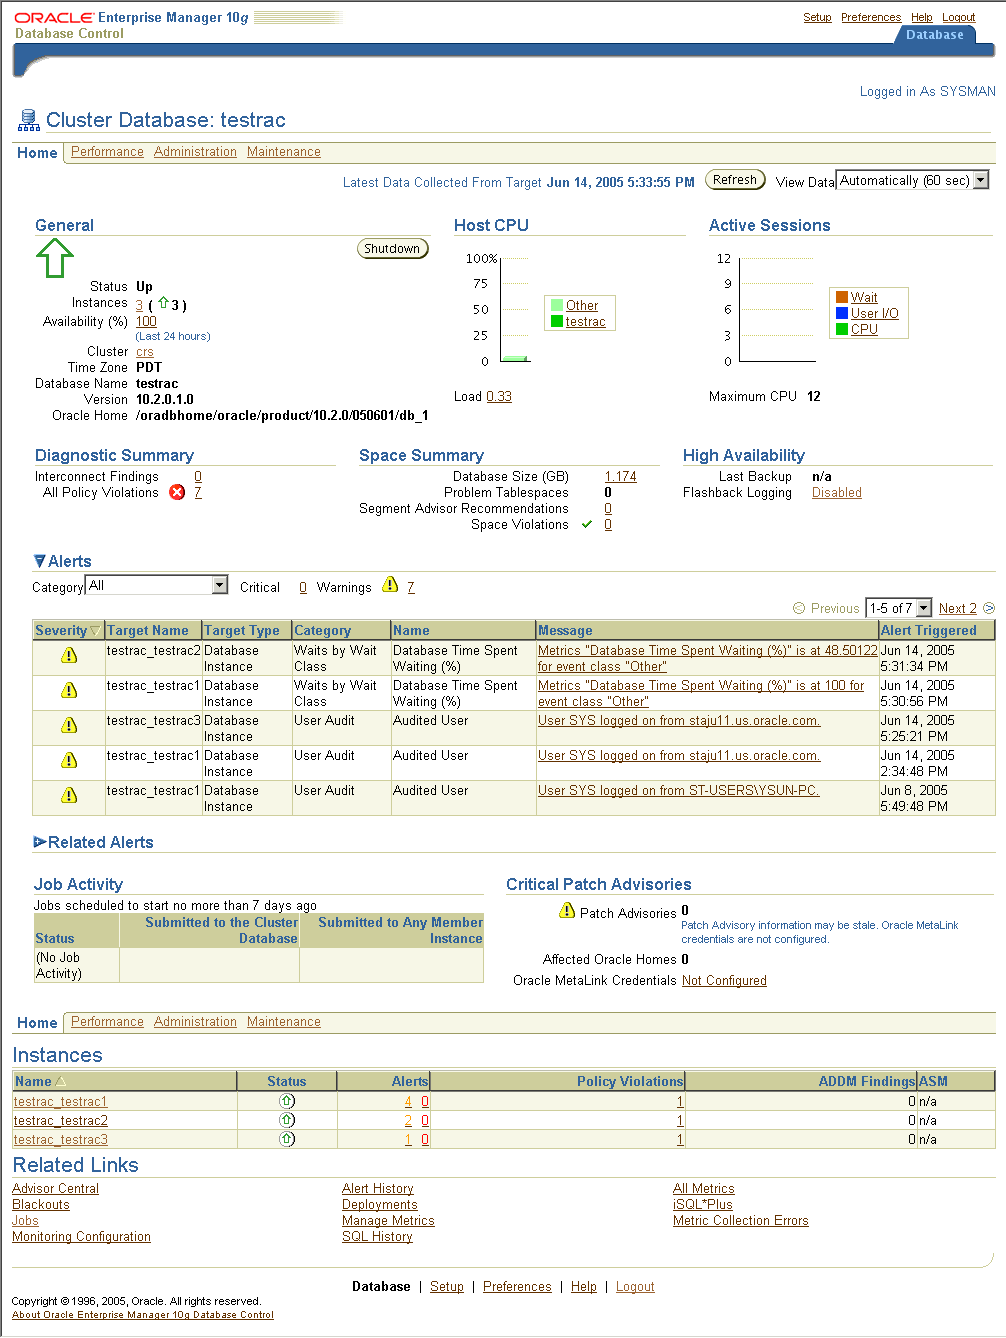The width and height of the screenshot is (1006, 1338).
Task: Click the Refresh button
Action: click(734, 179)
